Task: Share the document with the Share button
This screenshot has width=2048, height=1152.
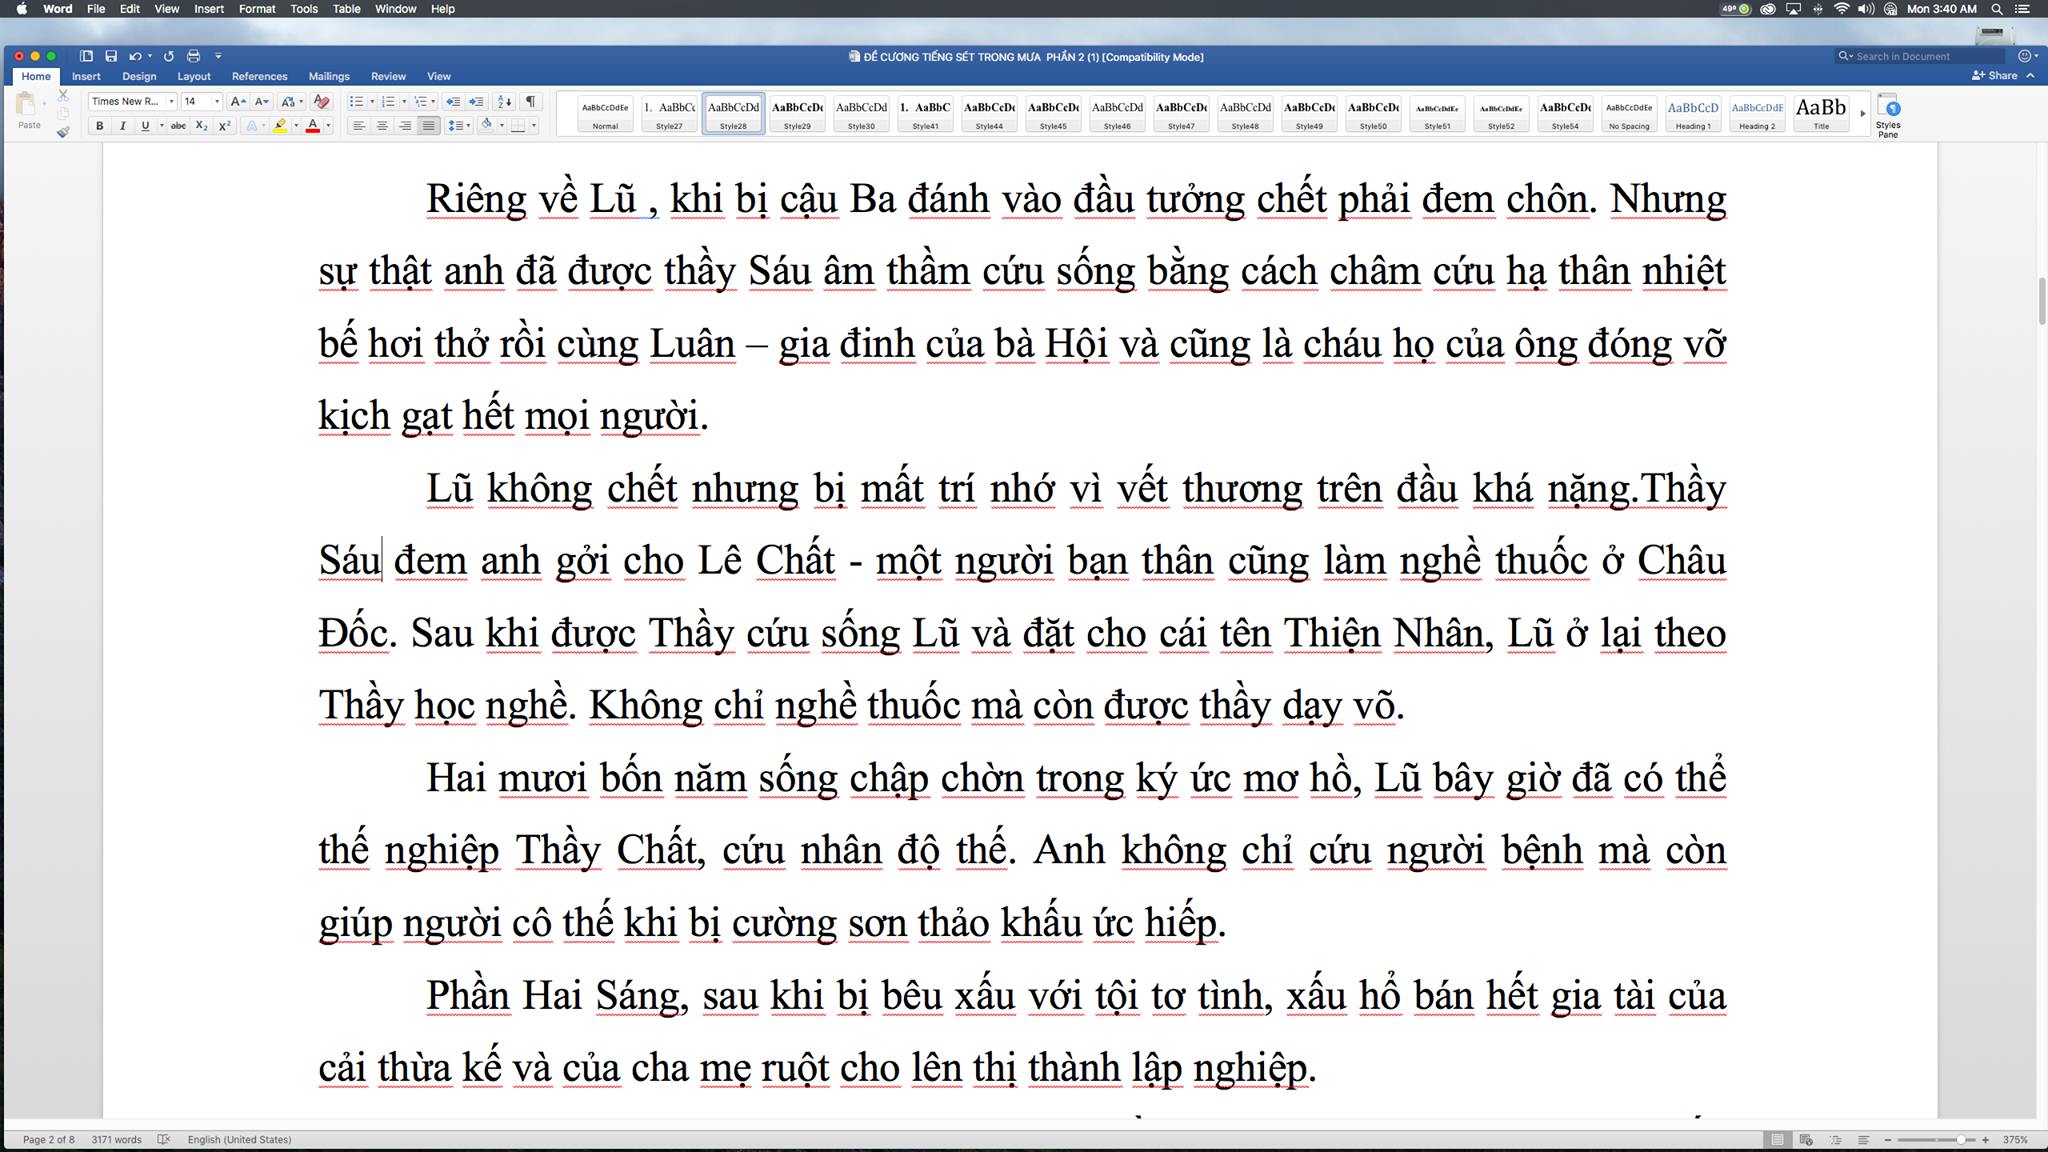Action: click(x=1995, y=76)
